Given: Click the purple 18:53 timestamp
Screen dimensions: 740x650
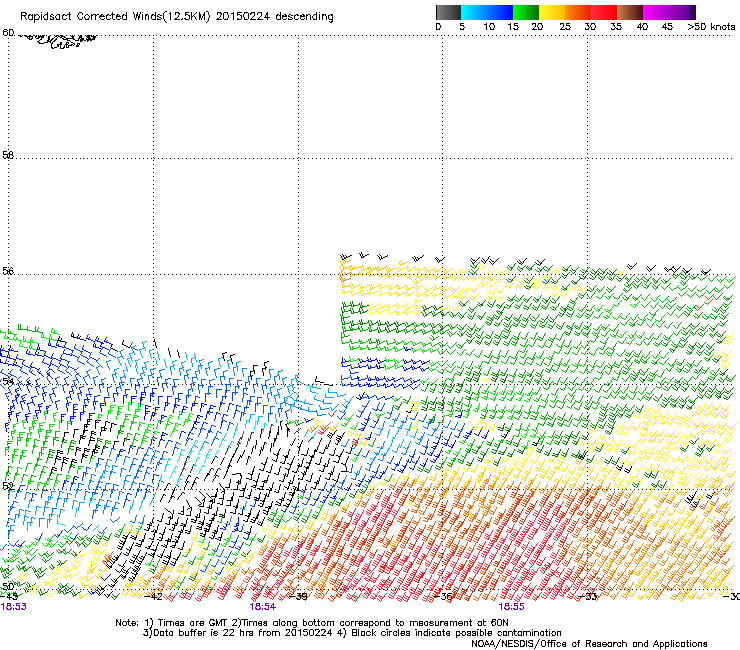Looking at the screenshot, I should click(13, 607).
